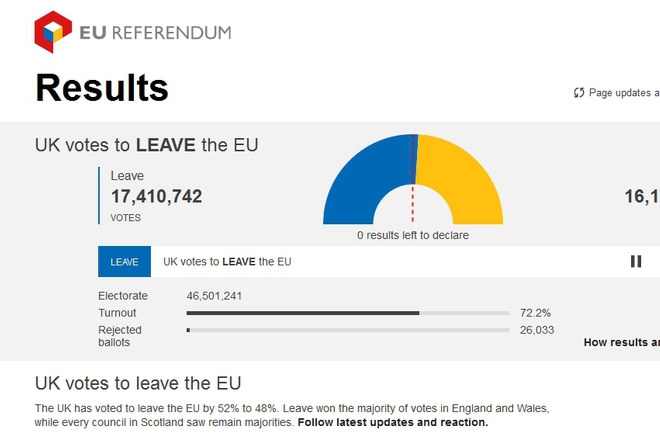Click the blue LEAVE badge in ticker
The image size is (660, 440).
(124, 261)
